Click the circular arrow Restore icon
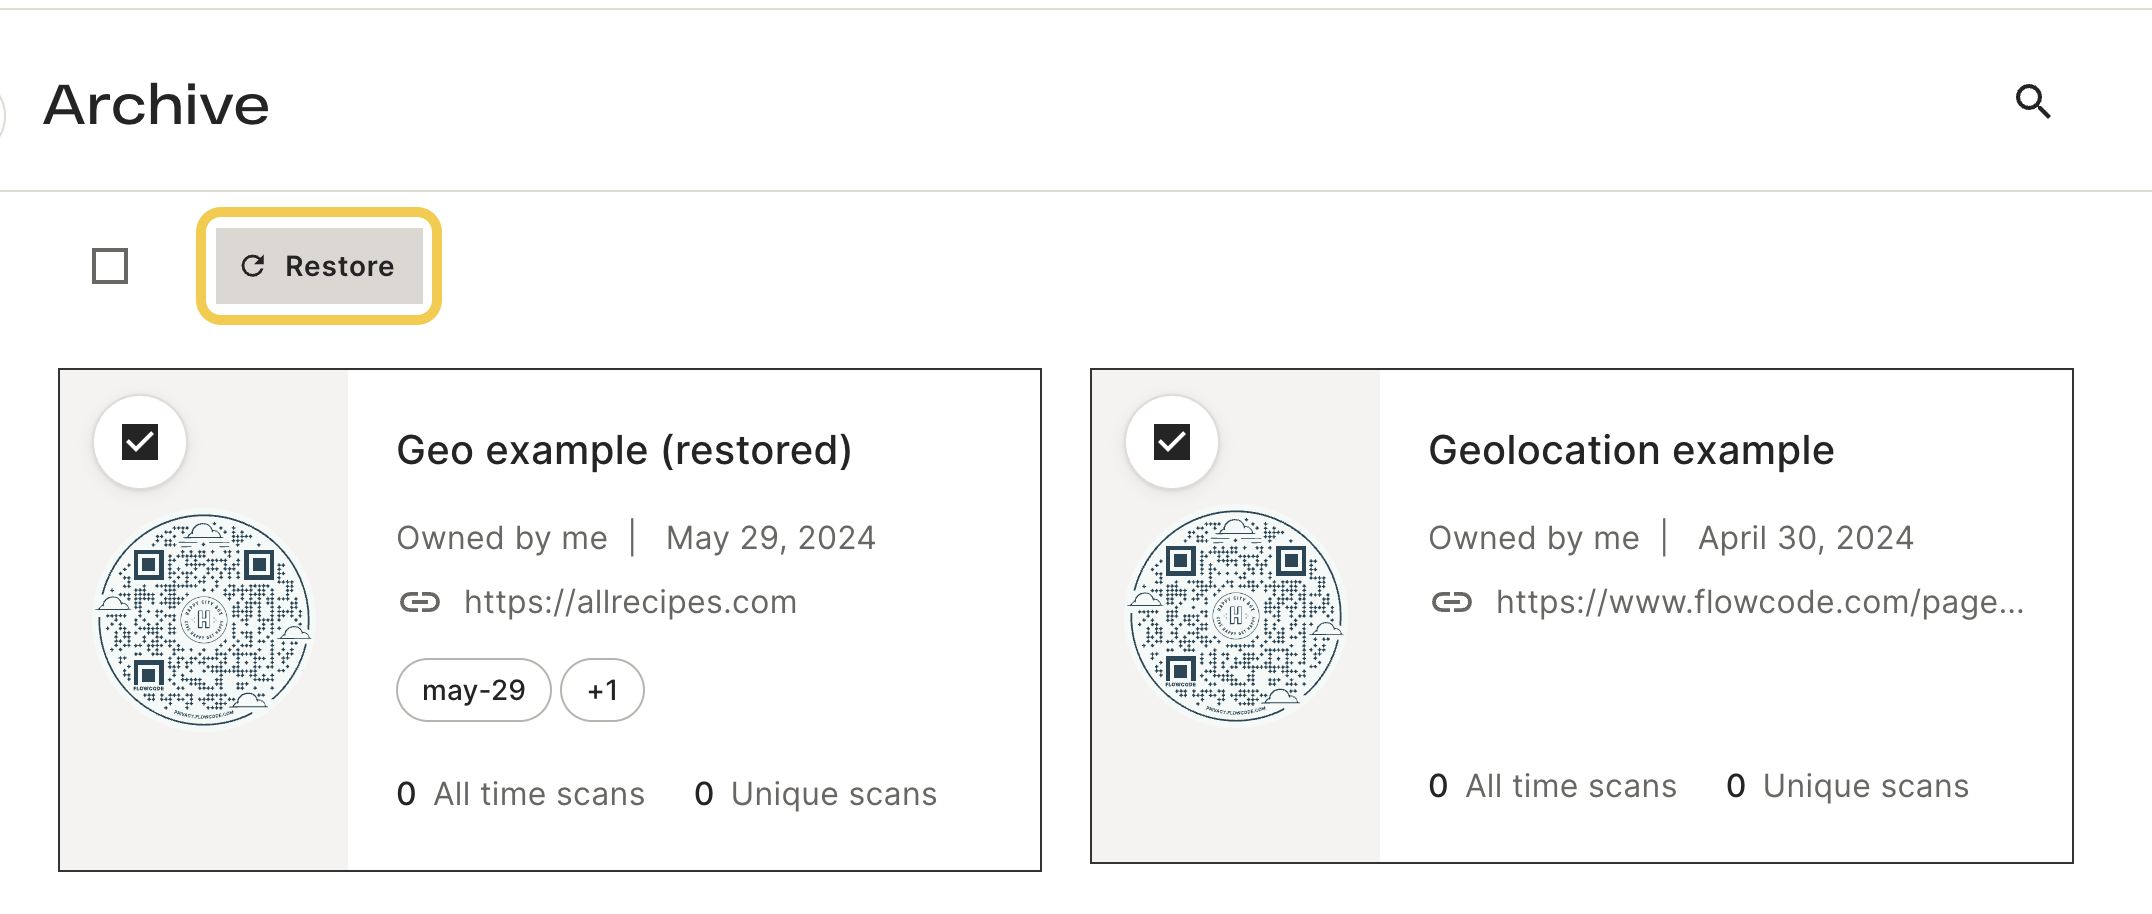Screen dimensions: 2152x914 (253, 265)
